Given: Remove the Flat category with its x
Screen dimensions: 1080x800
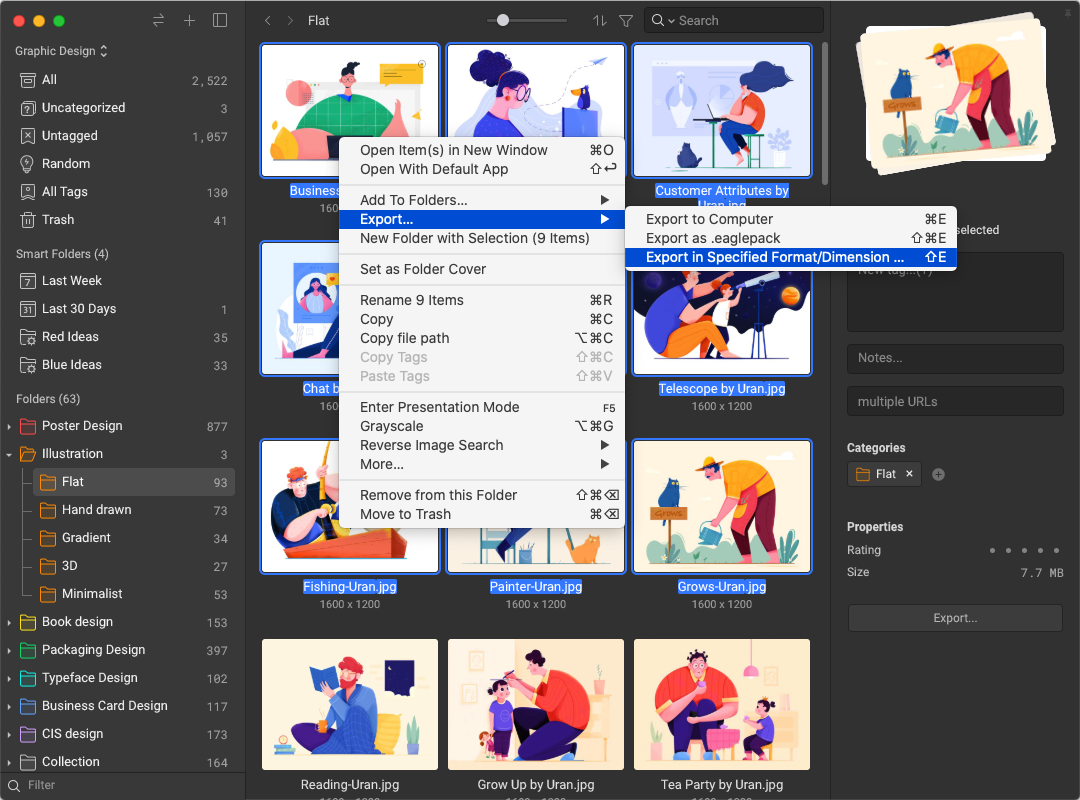Looking at the screenshot, I should [909, 473].
